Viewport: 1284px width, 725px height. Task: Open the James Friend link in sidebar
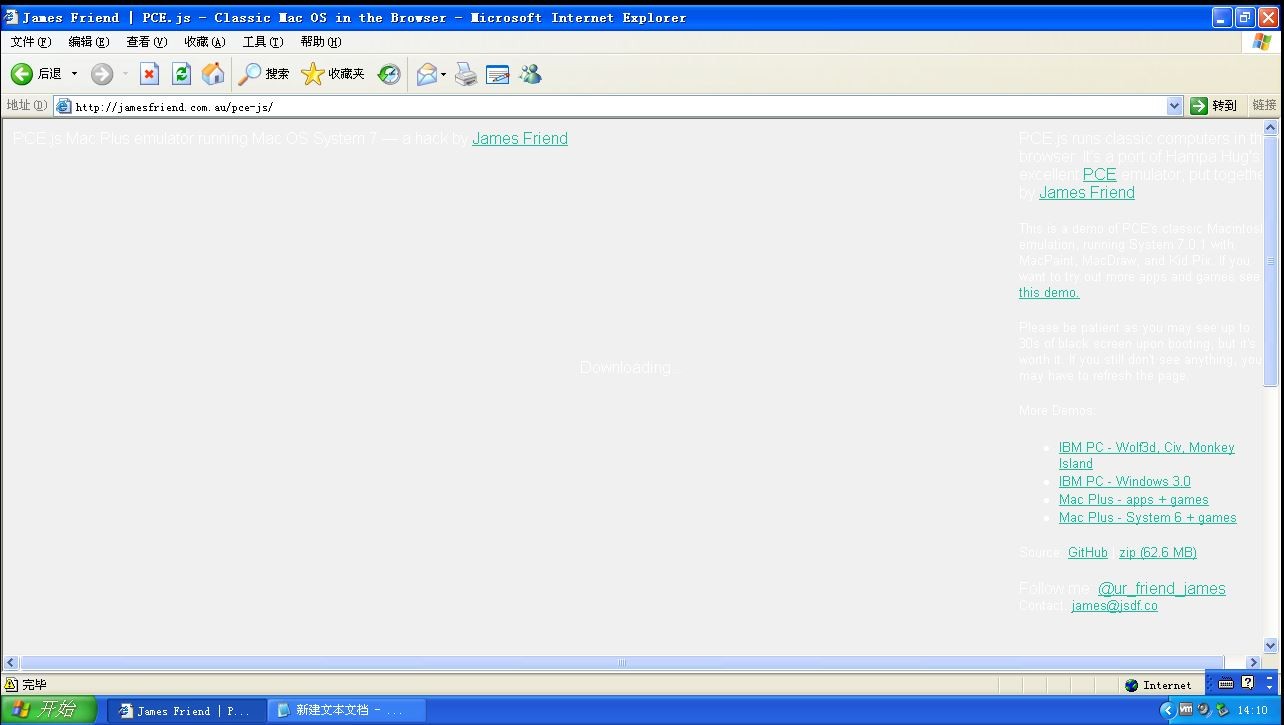pyautogui.click(x=1087, y=193)
